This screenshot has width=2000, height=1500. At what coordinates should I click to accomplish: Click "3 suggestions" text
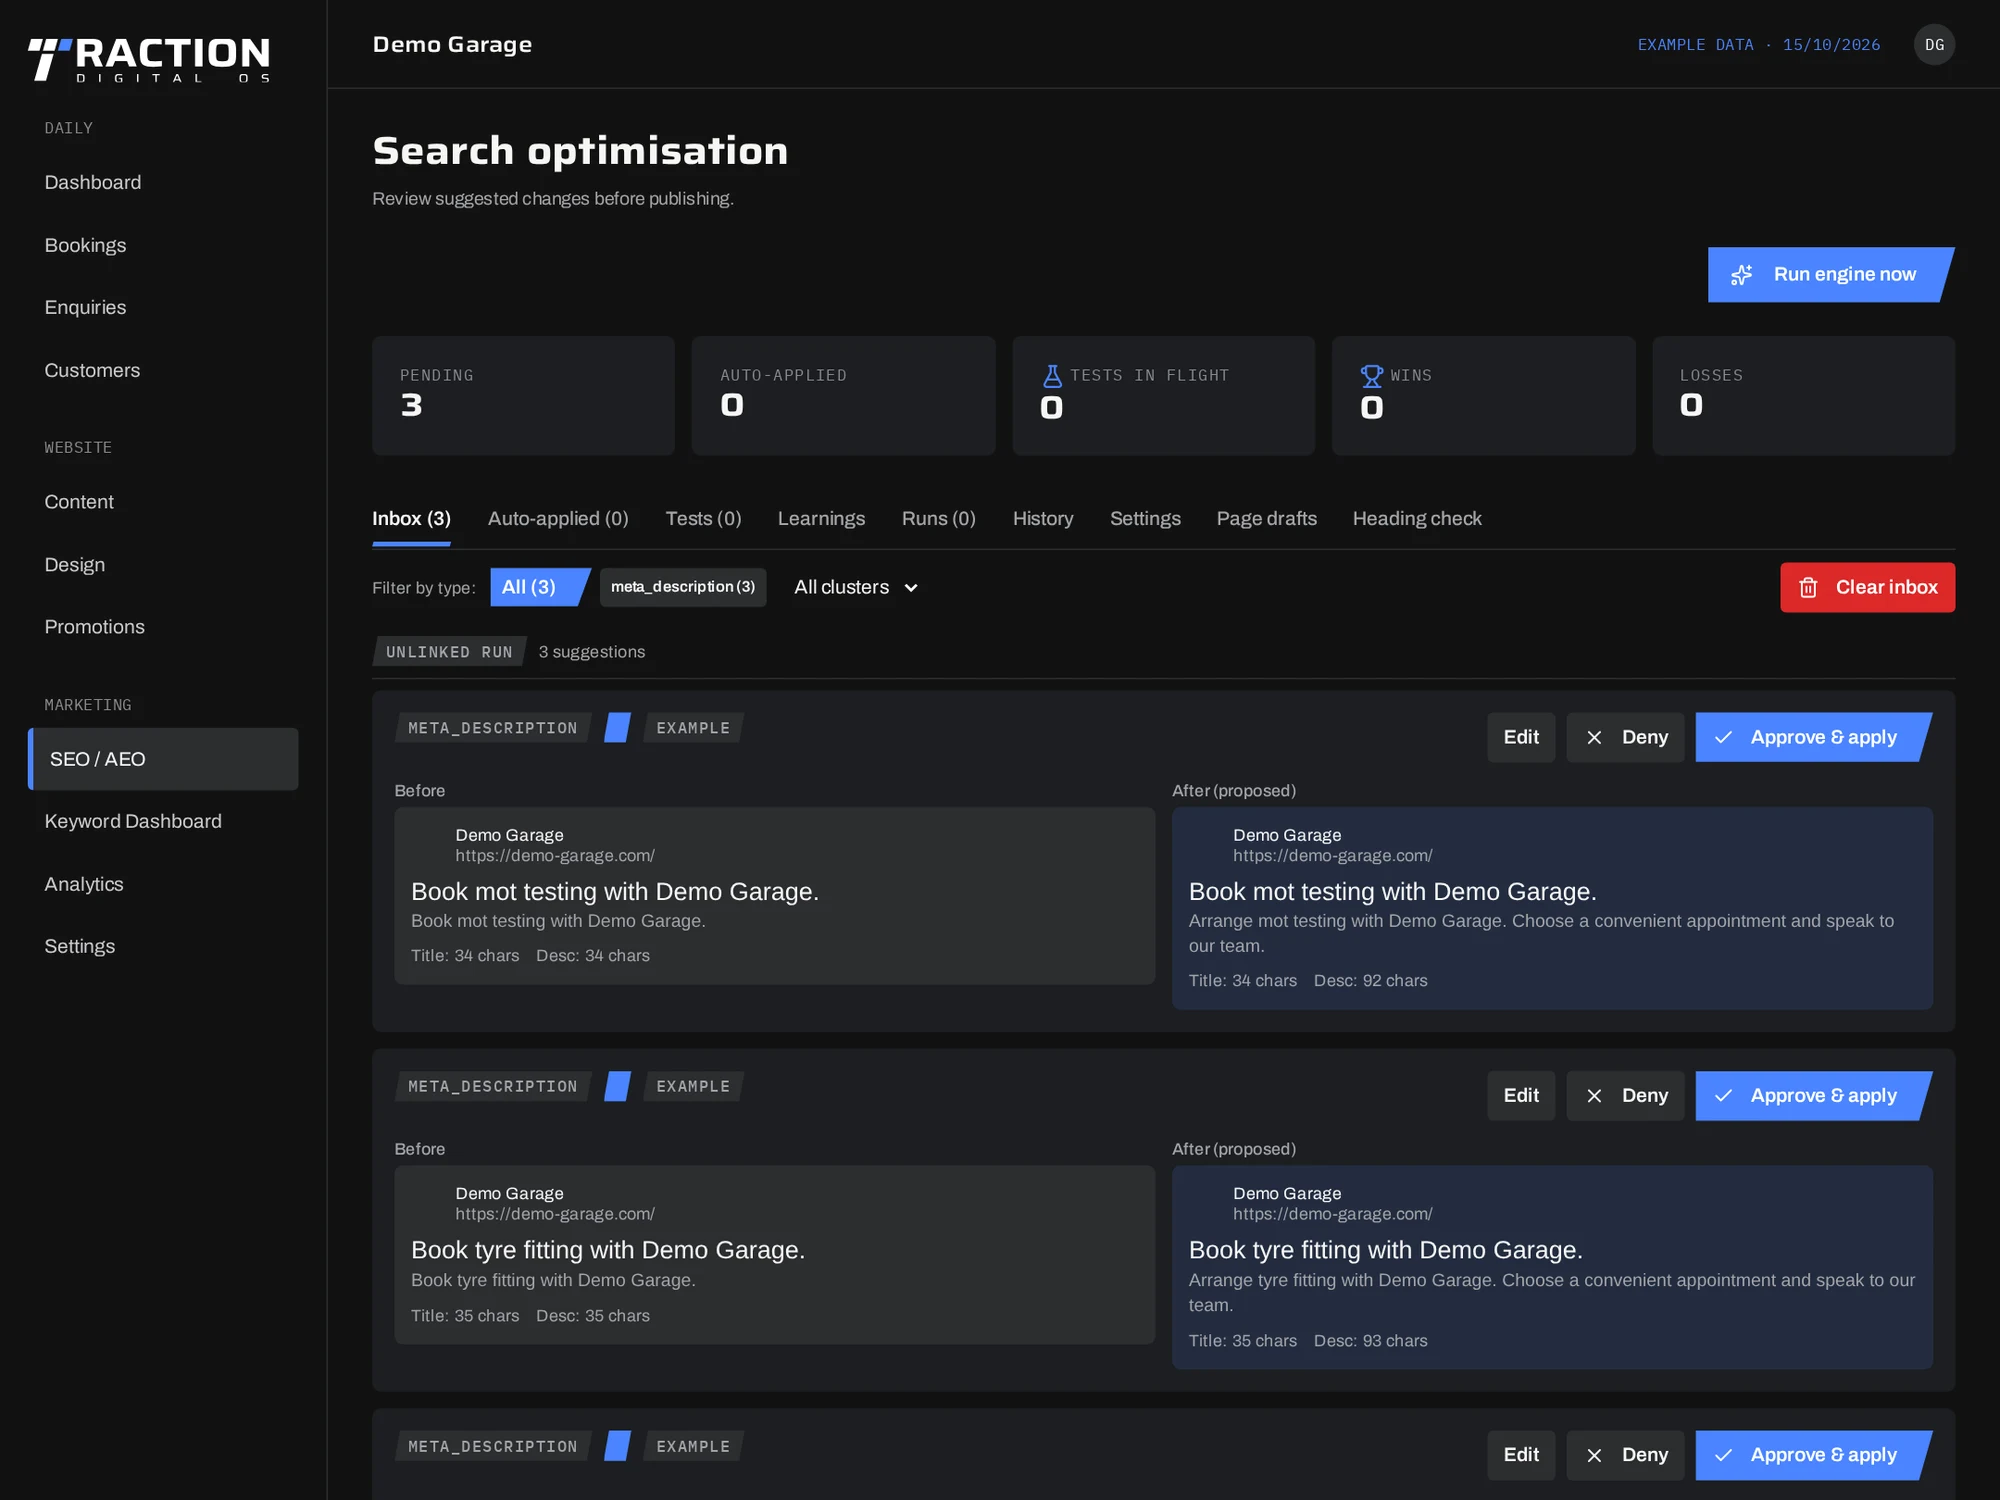592,652
